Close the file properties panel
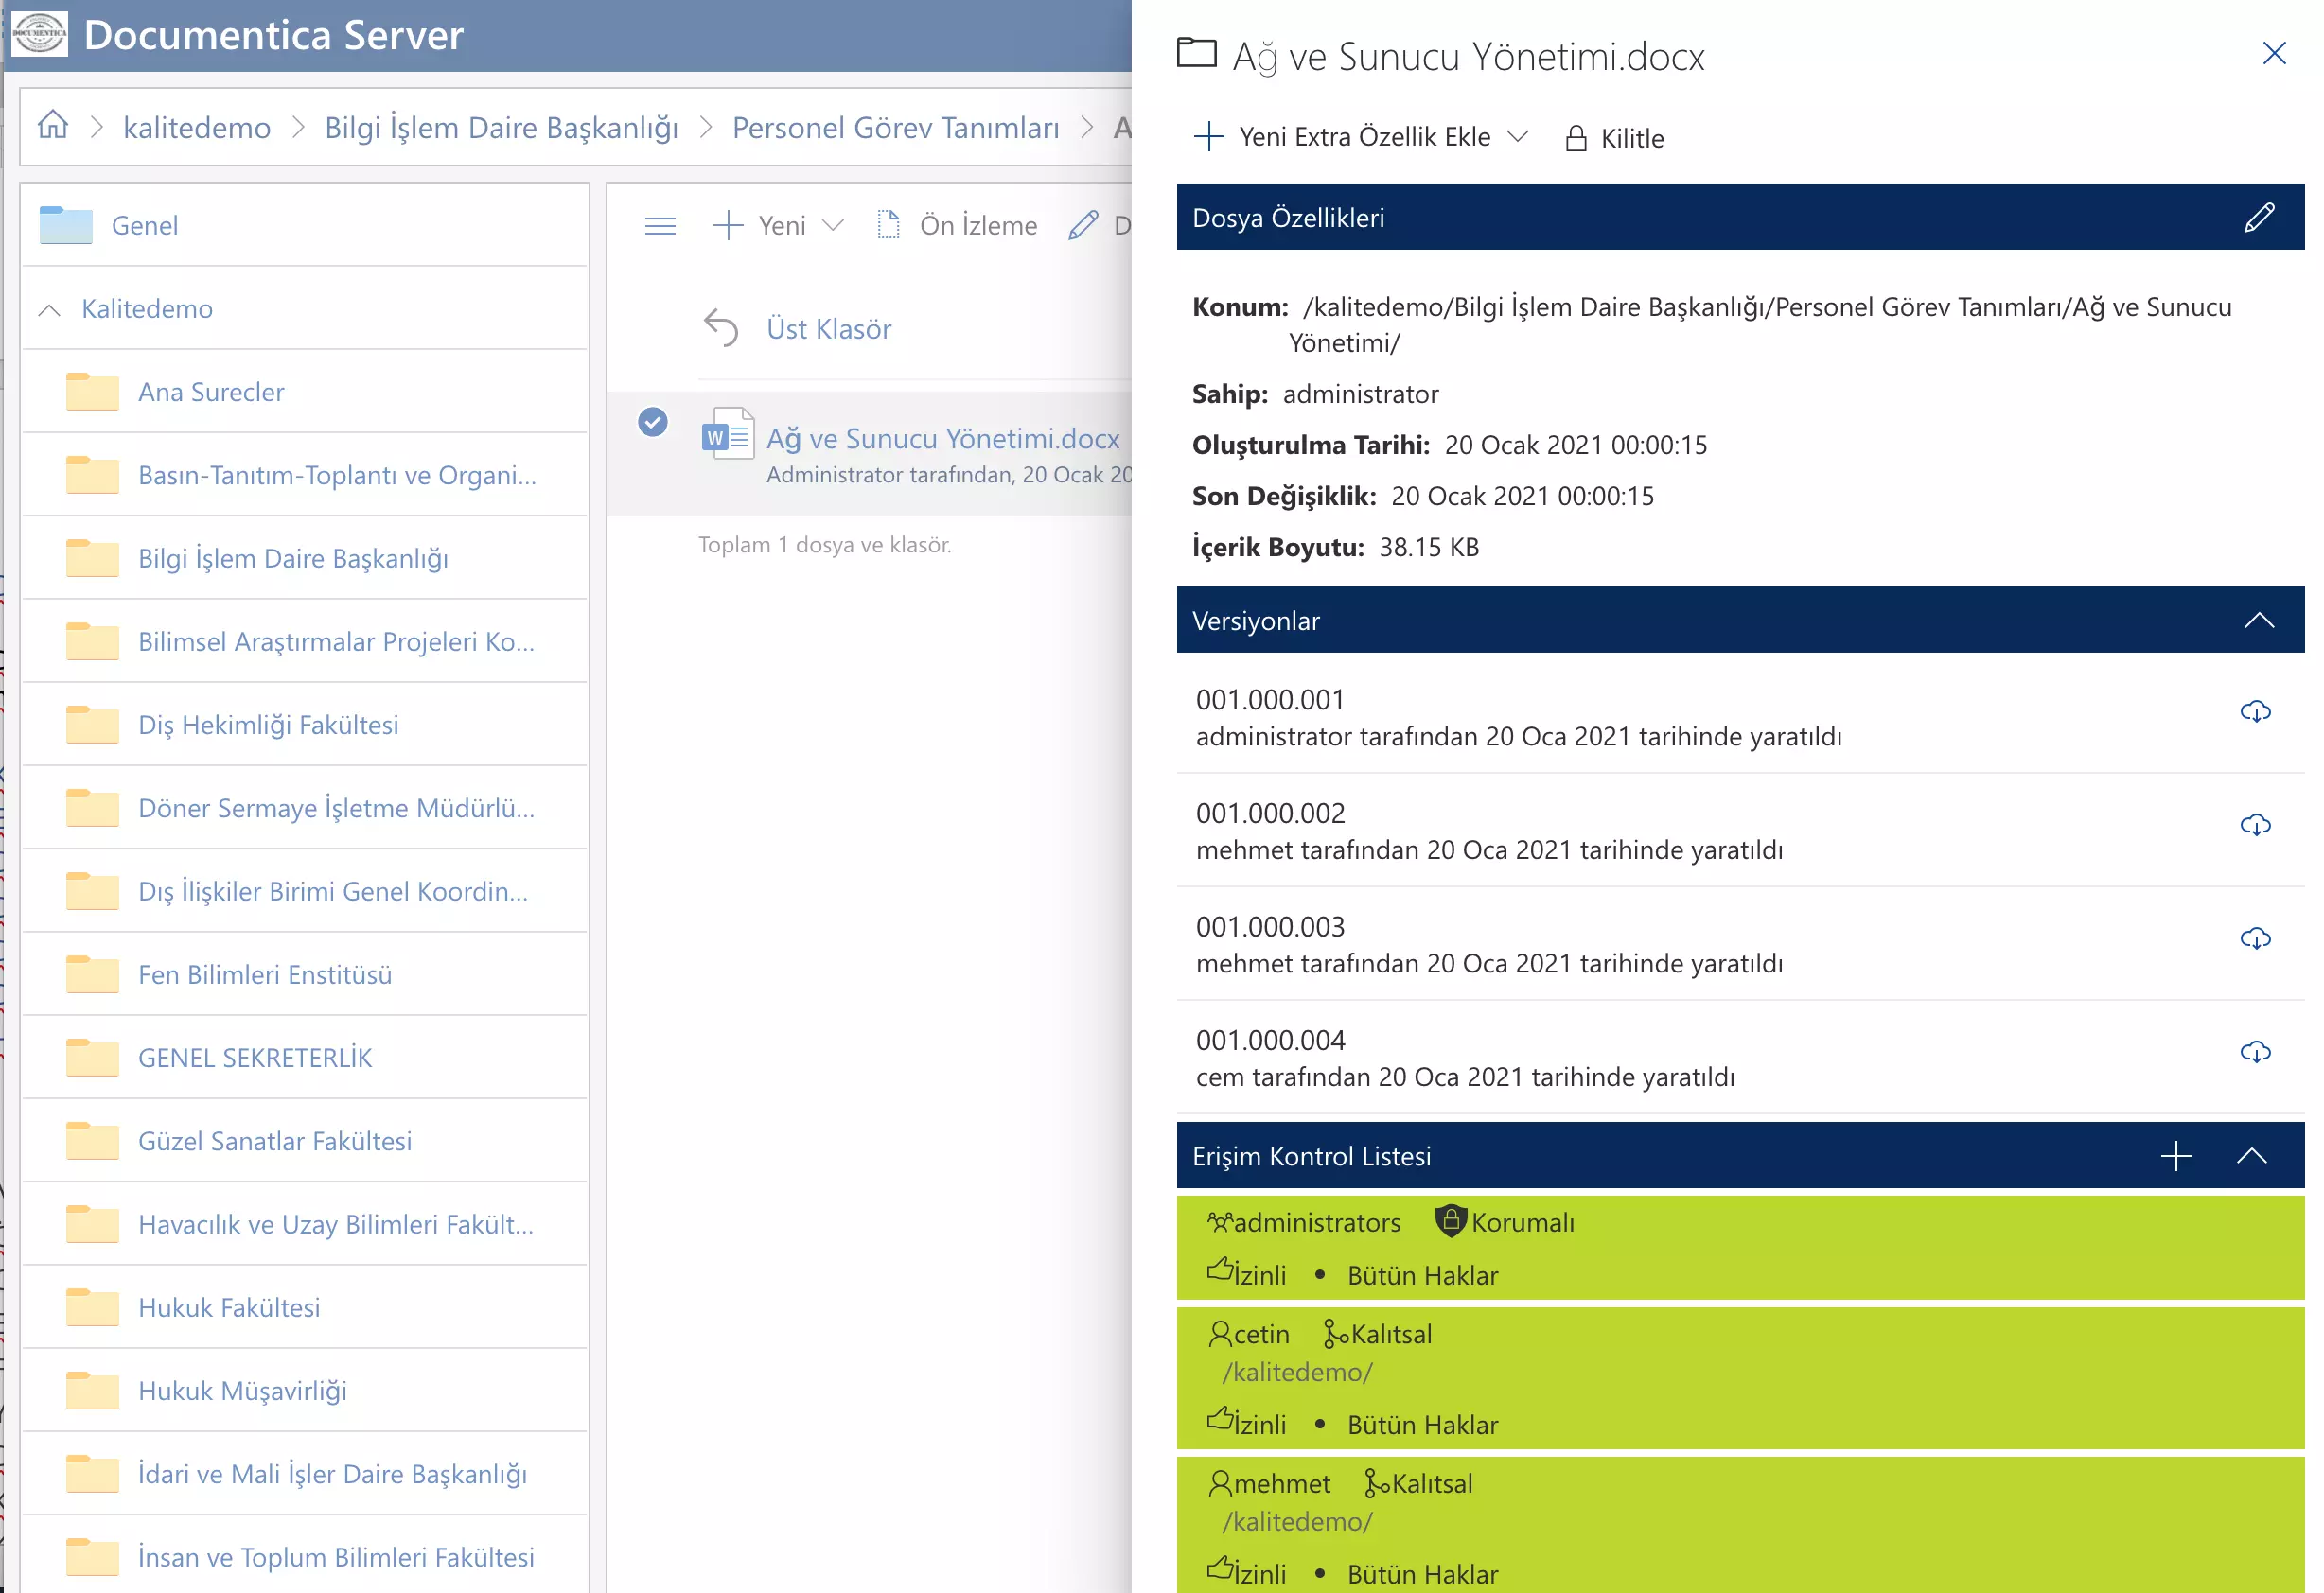 pos(2274,53)
